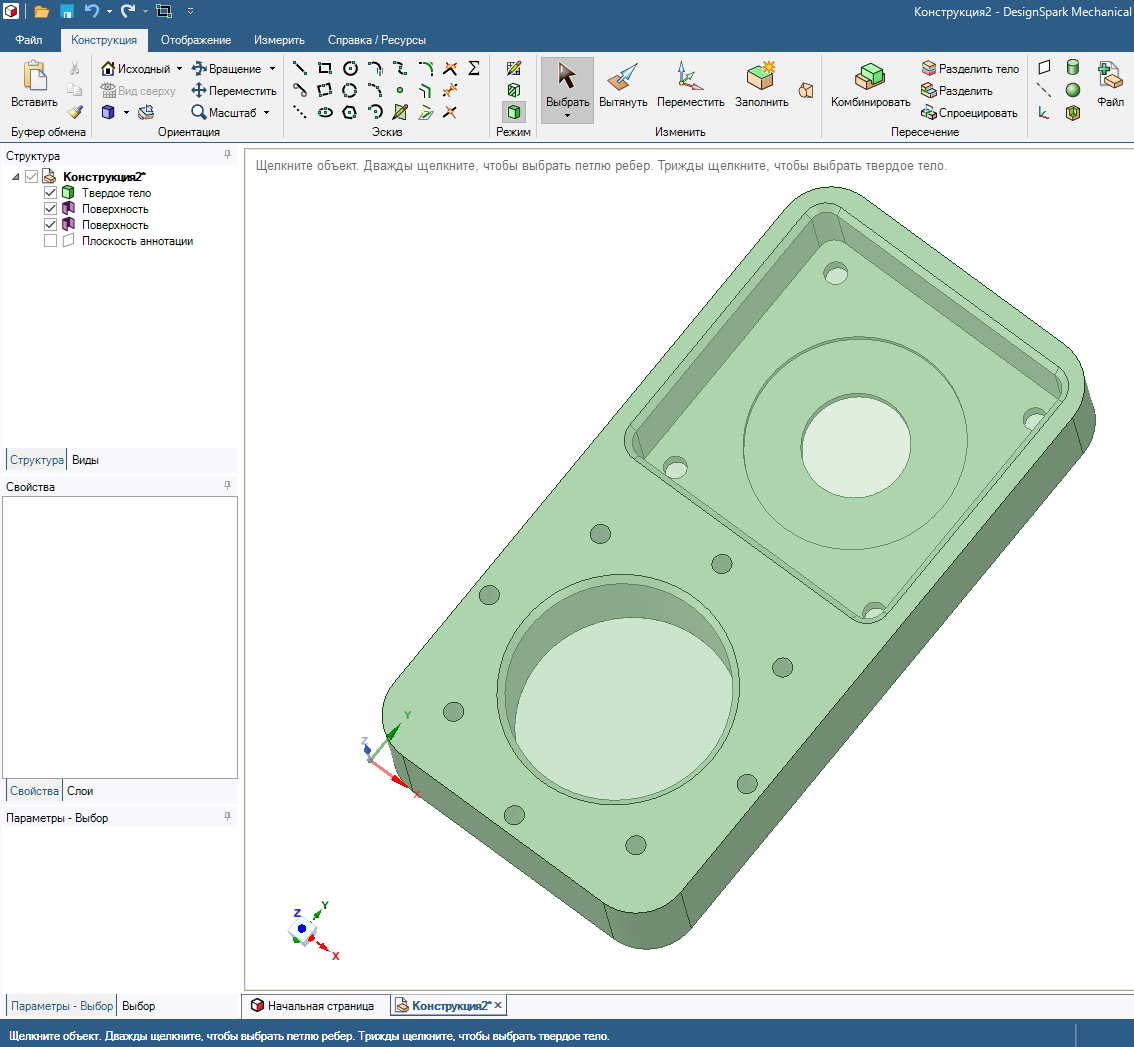Switch to the Виды panel tab
Viewport: 1134px width, 1047px height.
[x=85, y=460]
